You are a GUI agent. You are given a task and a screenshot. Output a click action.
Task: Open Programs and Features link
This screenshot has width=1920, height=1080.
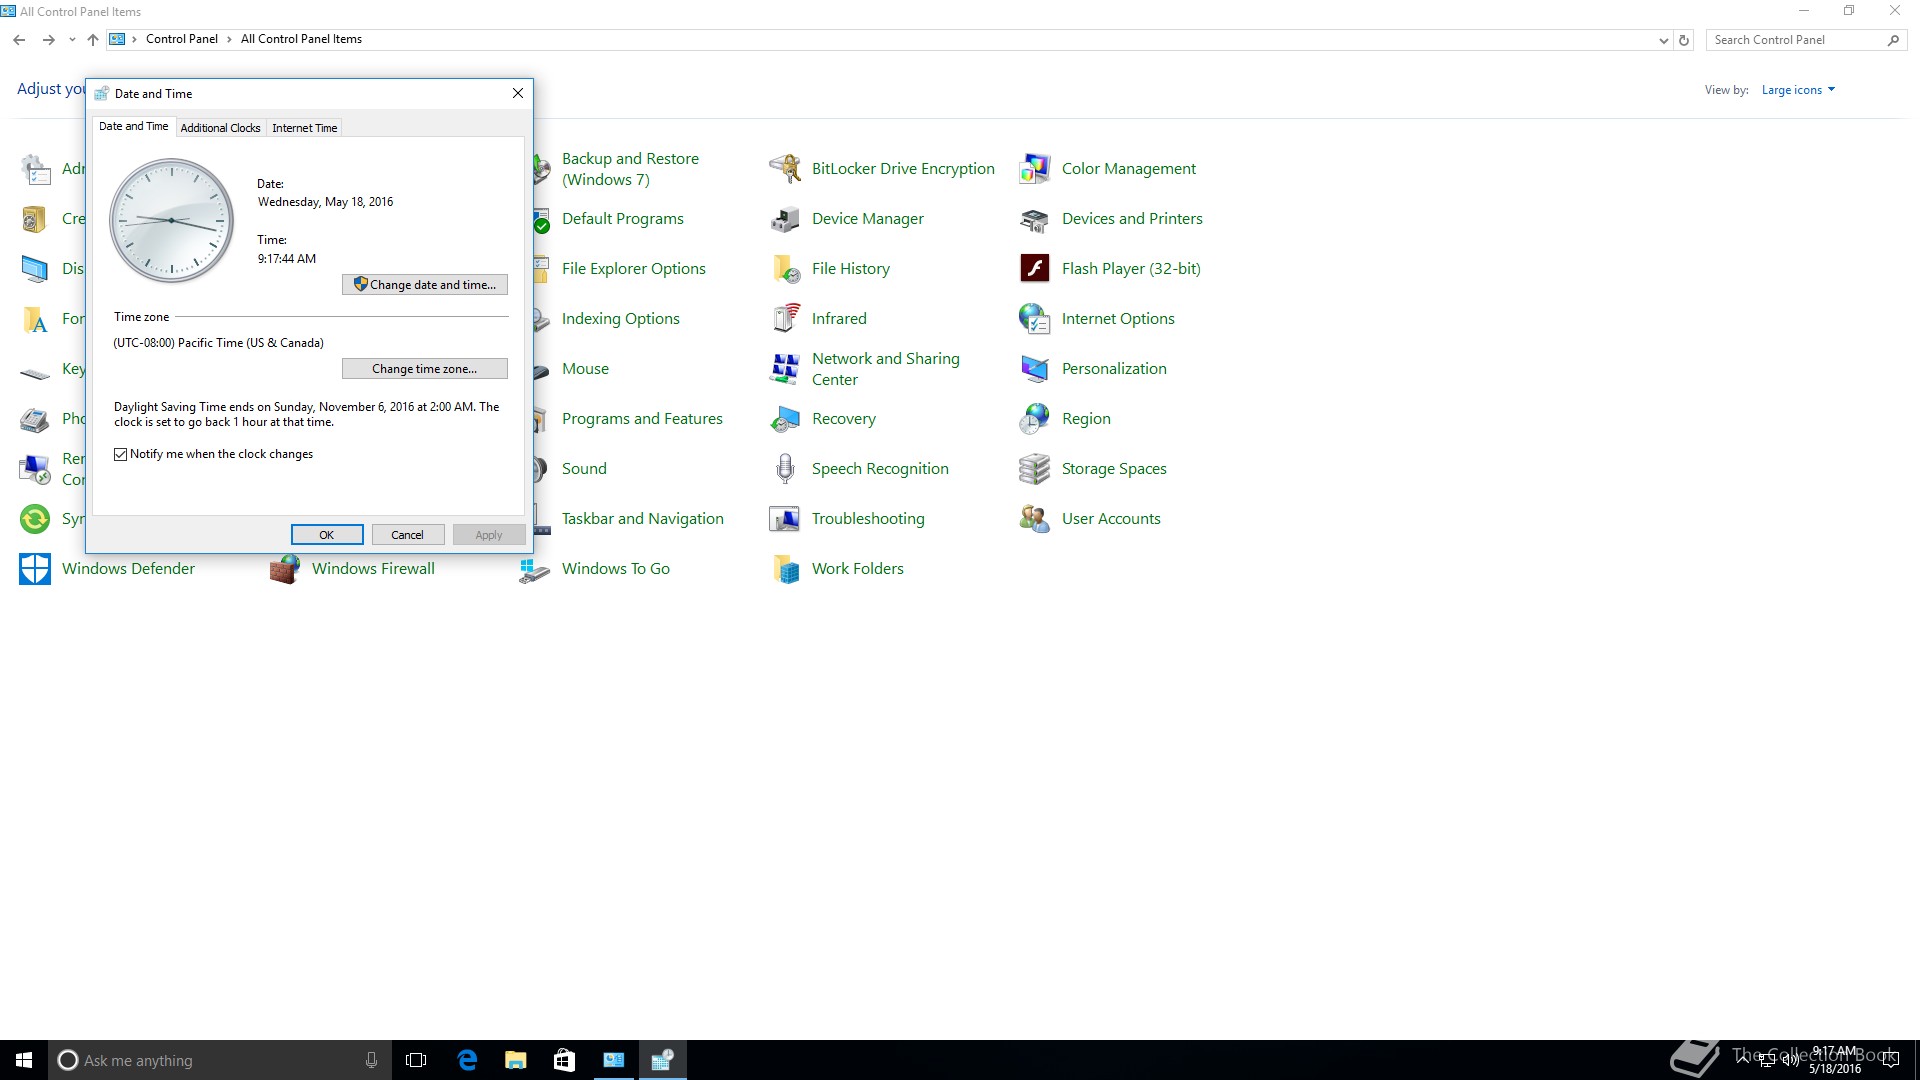642,419
